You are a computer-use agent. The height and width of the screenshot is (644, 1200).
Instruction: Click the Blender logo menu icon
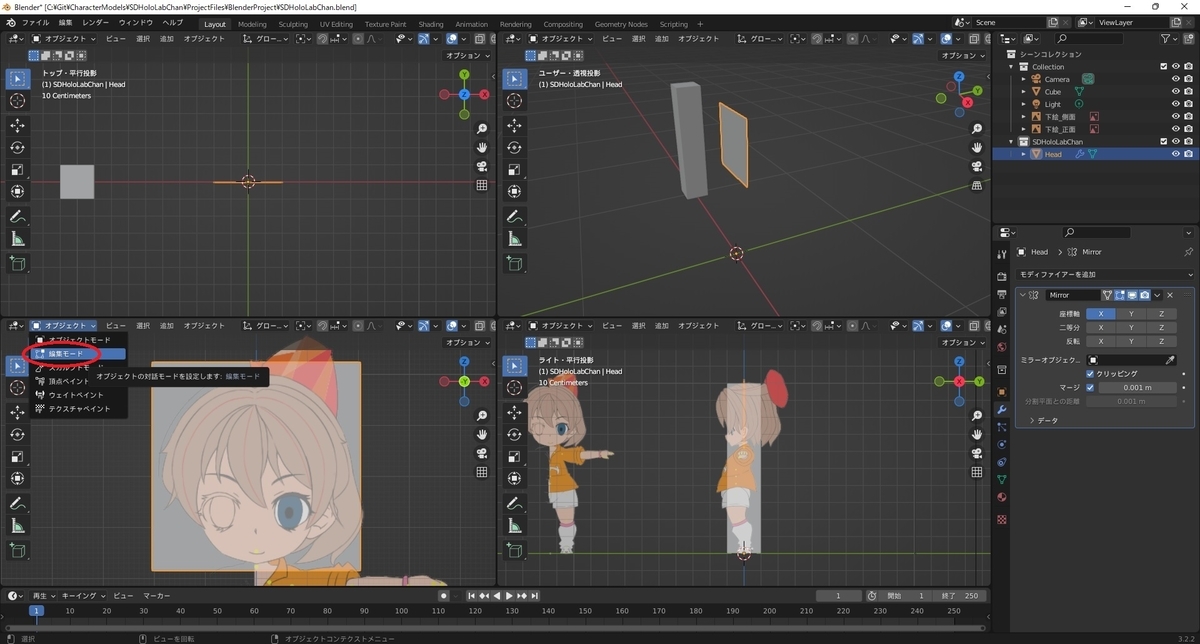[x=9, y=22]
